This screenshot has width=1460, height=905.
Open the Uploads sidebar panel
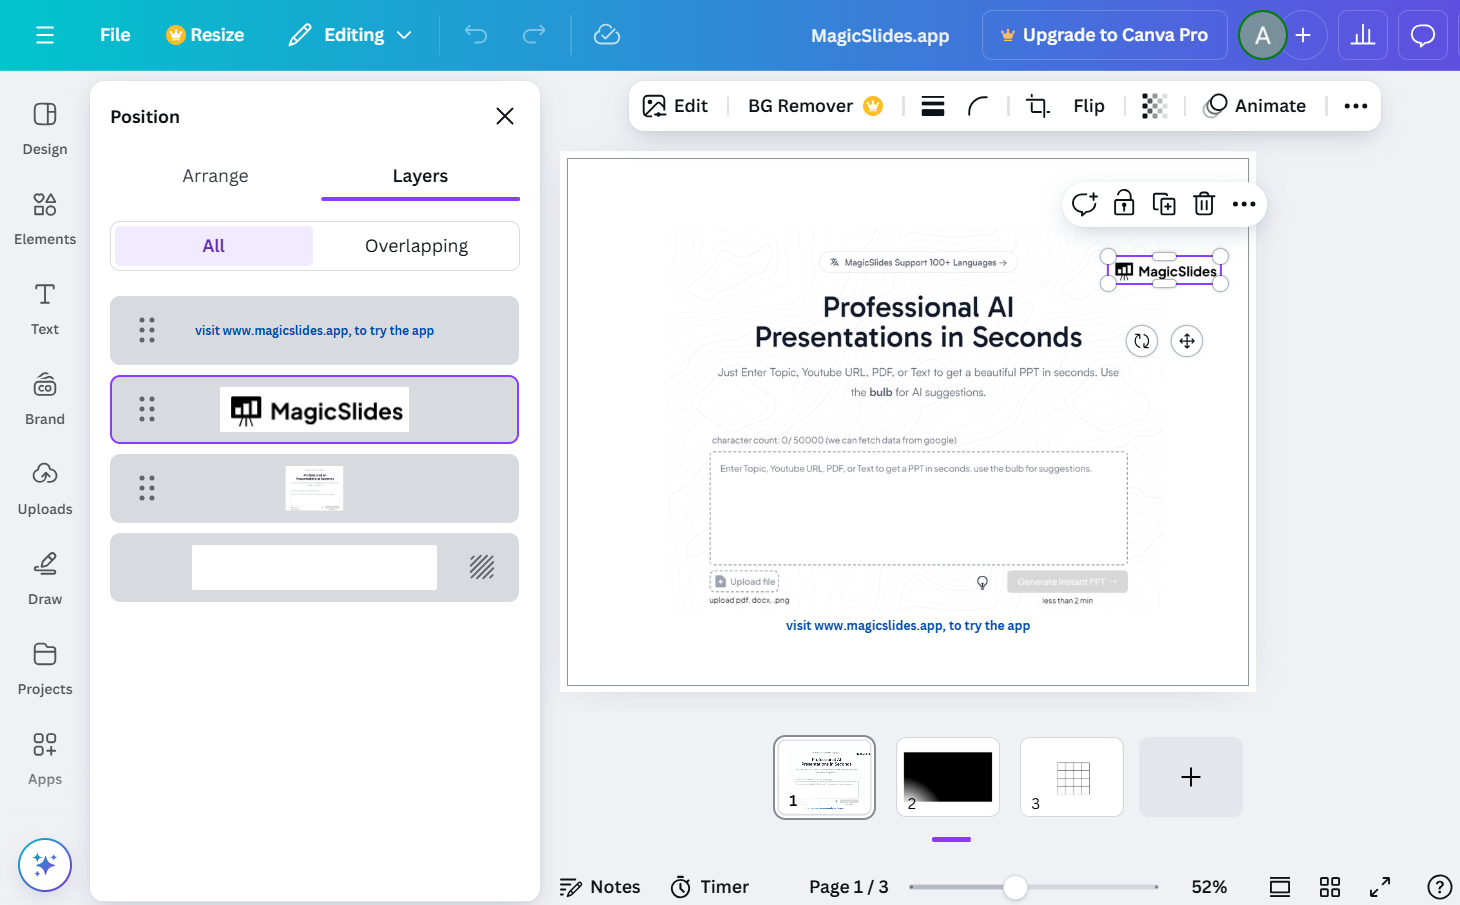(45, 489)
